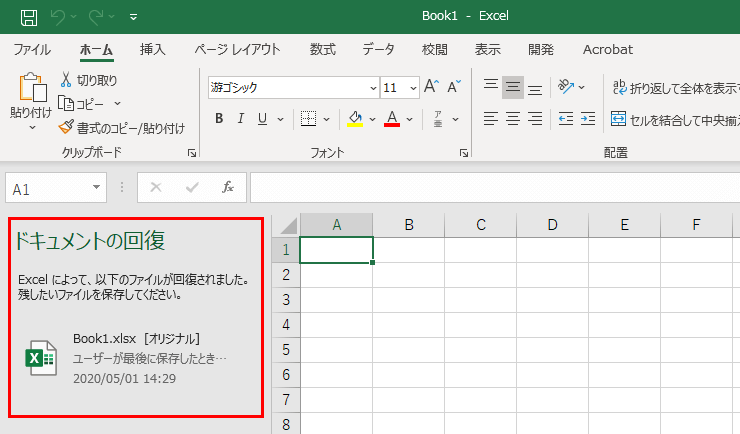Click the decrease indent icon
The width and height of the screenshot is (740, 434).
click(x=566, y=119)
